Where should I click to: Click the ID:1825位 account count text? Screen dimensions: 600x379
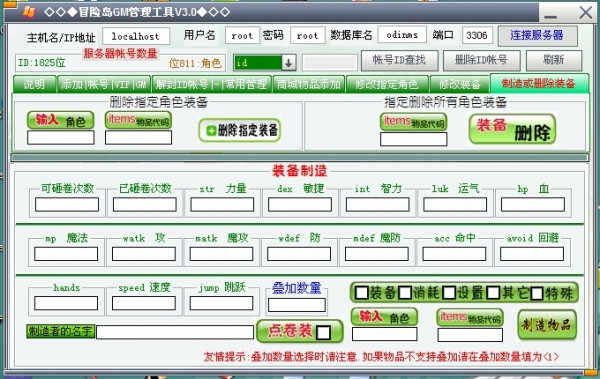click(x=41, y=63)
